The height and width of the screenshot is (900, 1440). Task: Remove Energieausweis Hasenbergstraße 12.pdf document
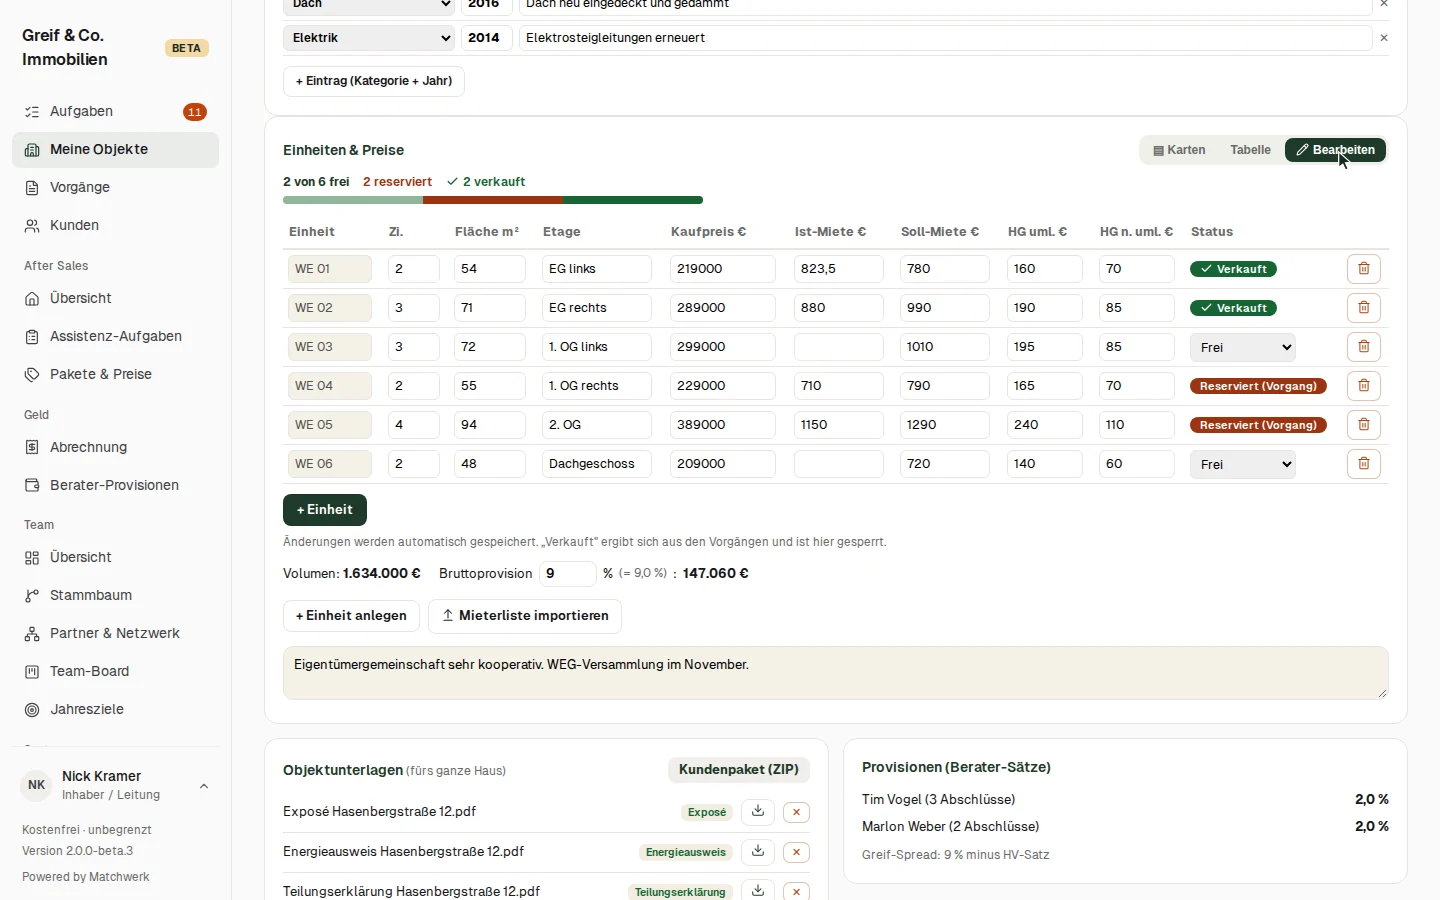(796, 852)
